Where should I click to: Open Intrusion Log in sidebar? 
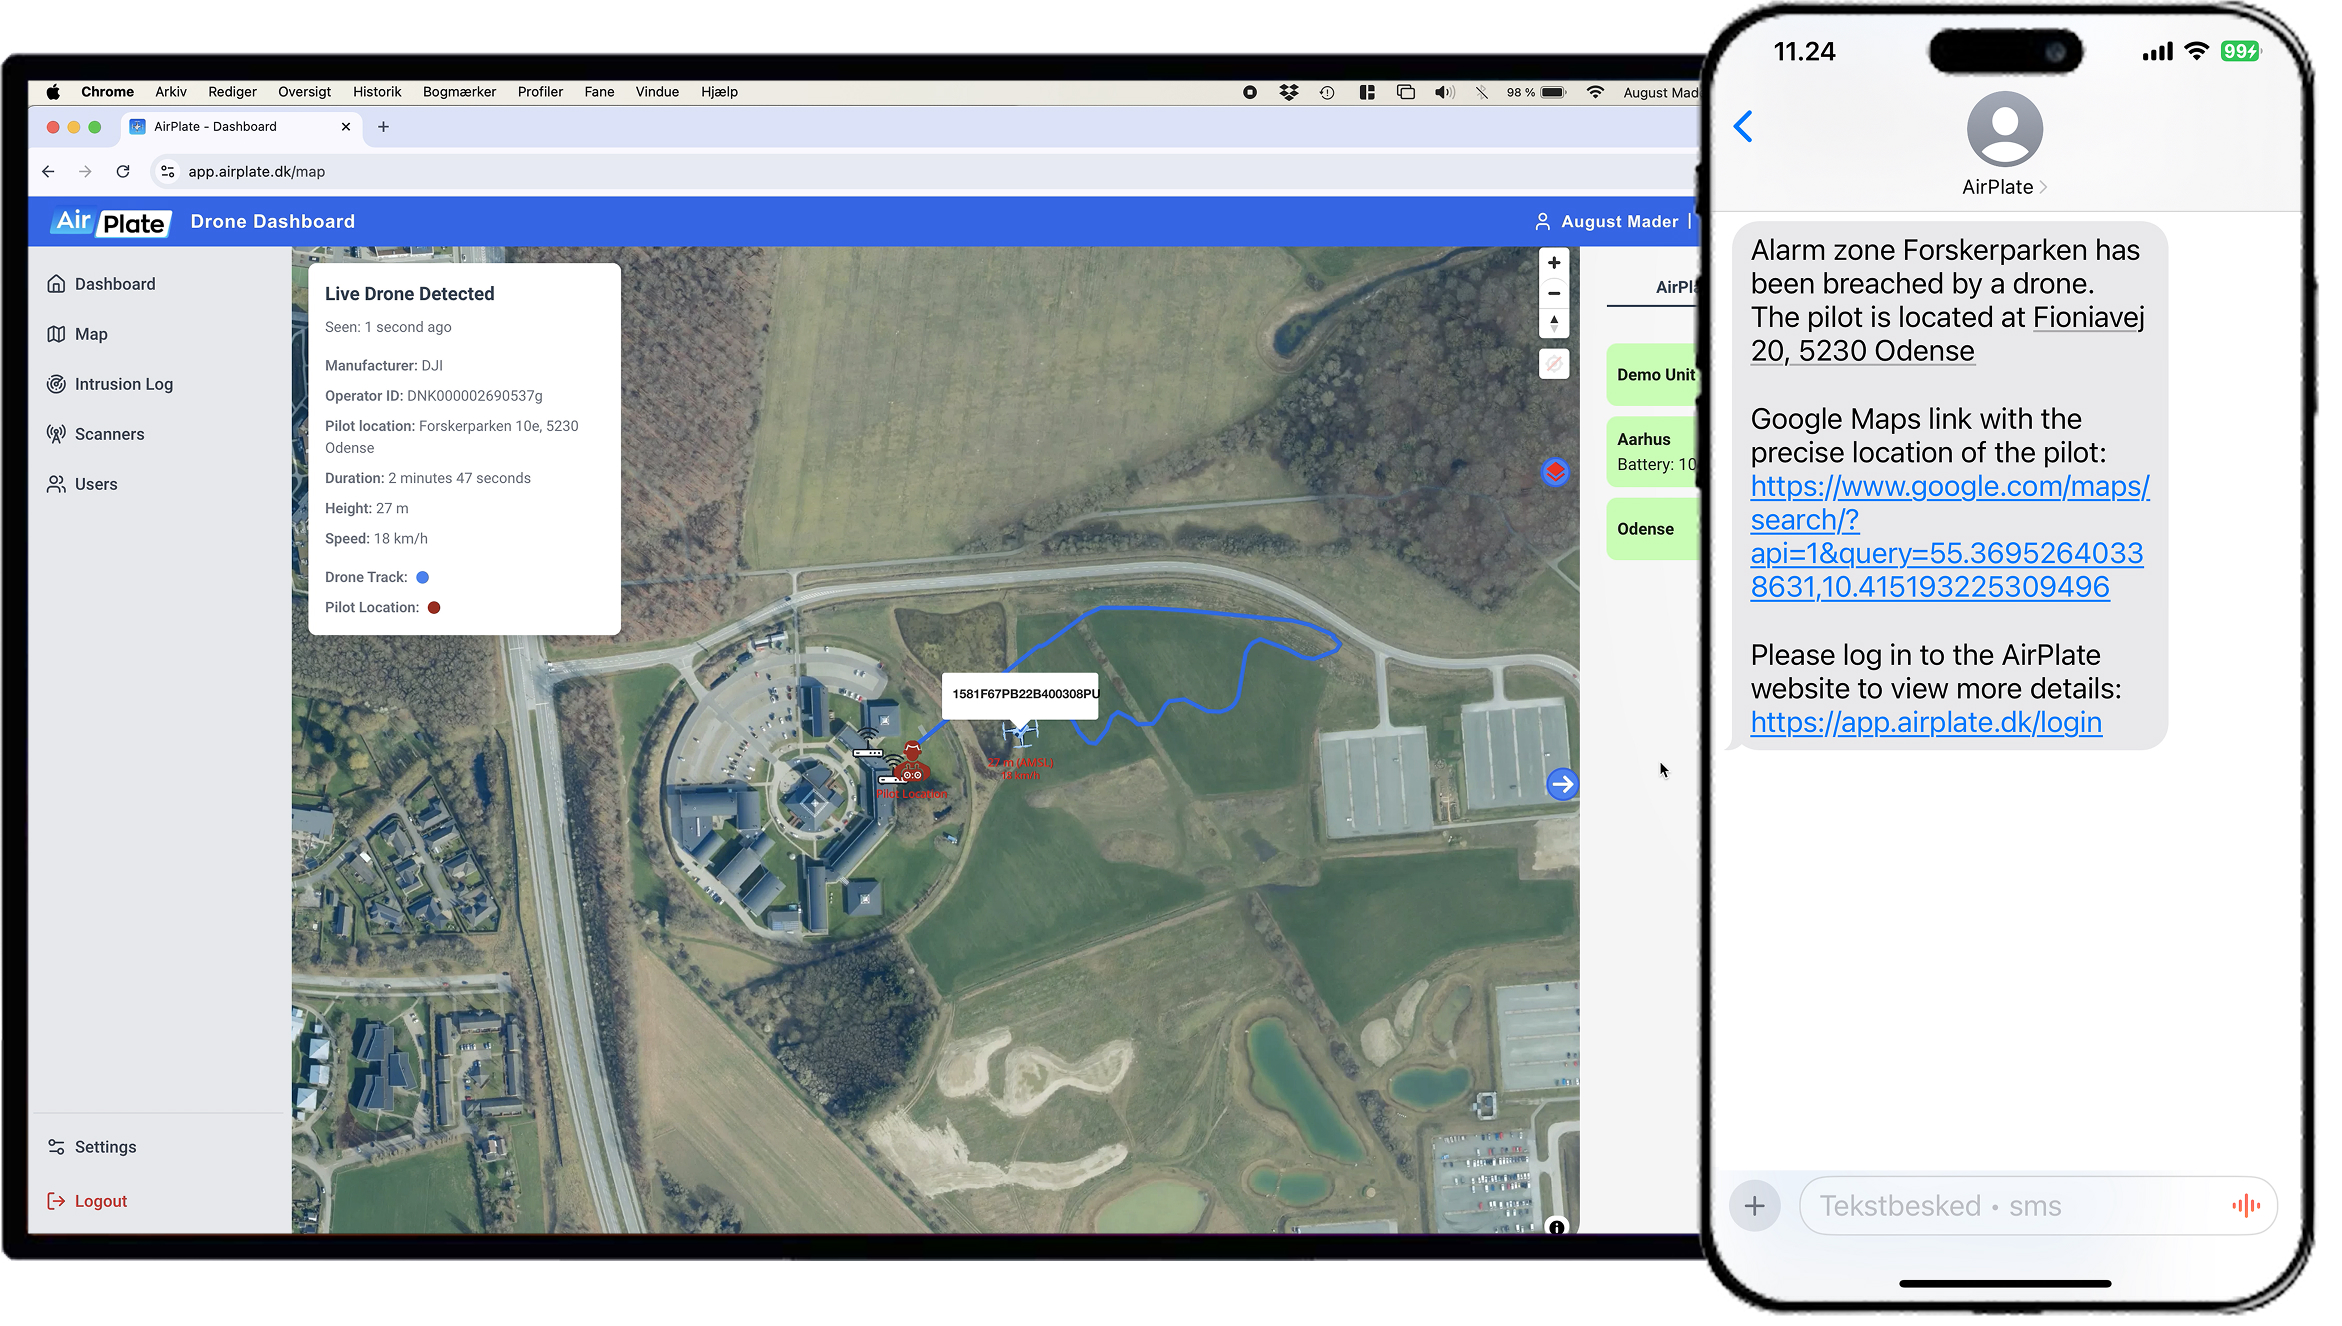point(123,384)
